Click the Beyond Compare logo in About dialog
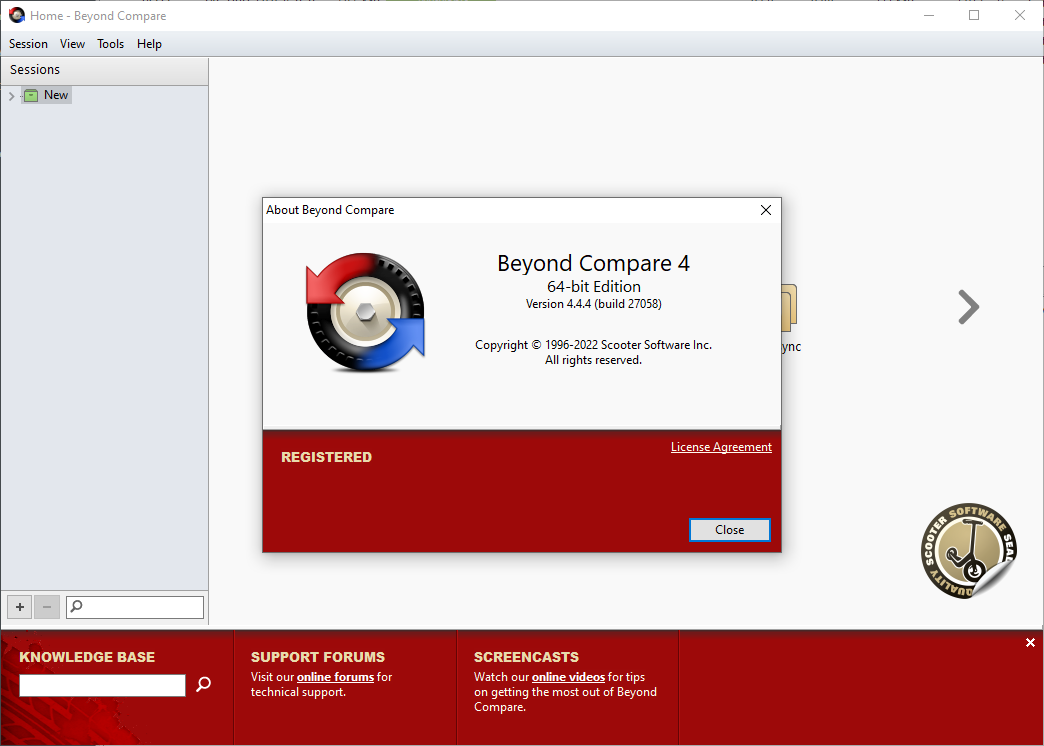 (x=365, y=312)
